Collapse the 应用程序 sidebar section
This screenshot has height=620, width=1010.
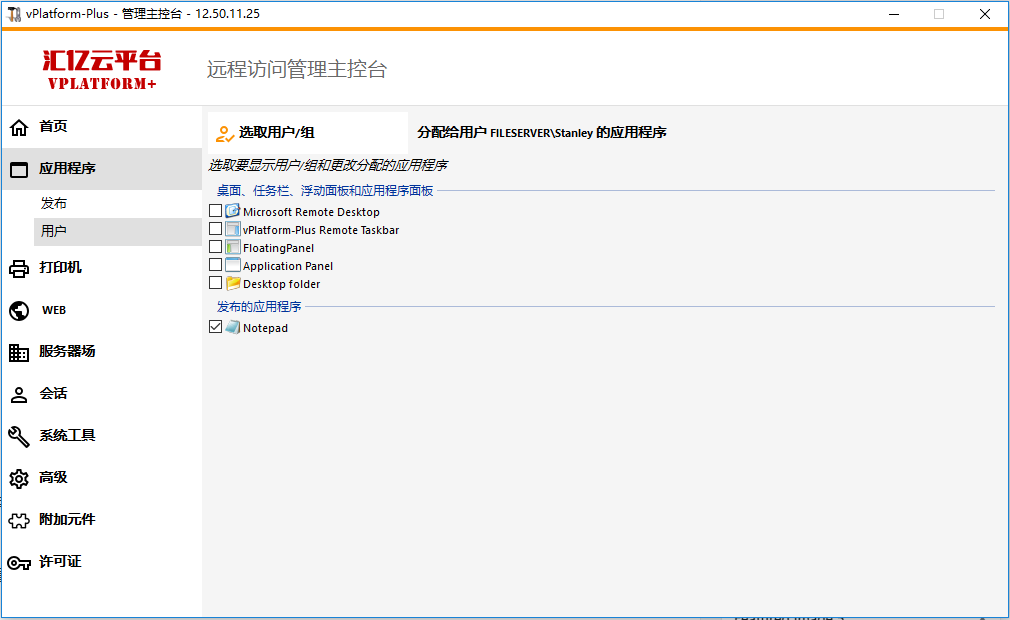(67, 169)
